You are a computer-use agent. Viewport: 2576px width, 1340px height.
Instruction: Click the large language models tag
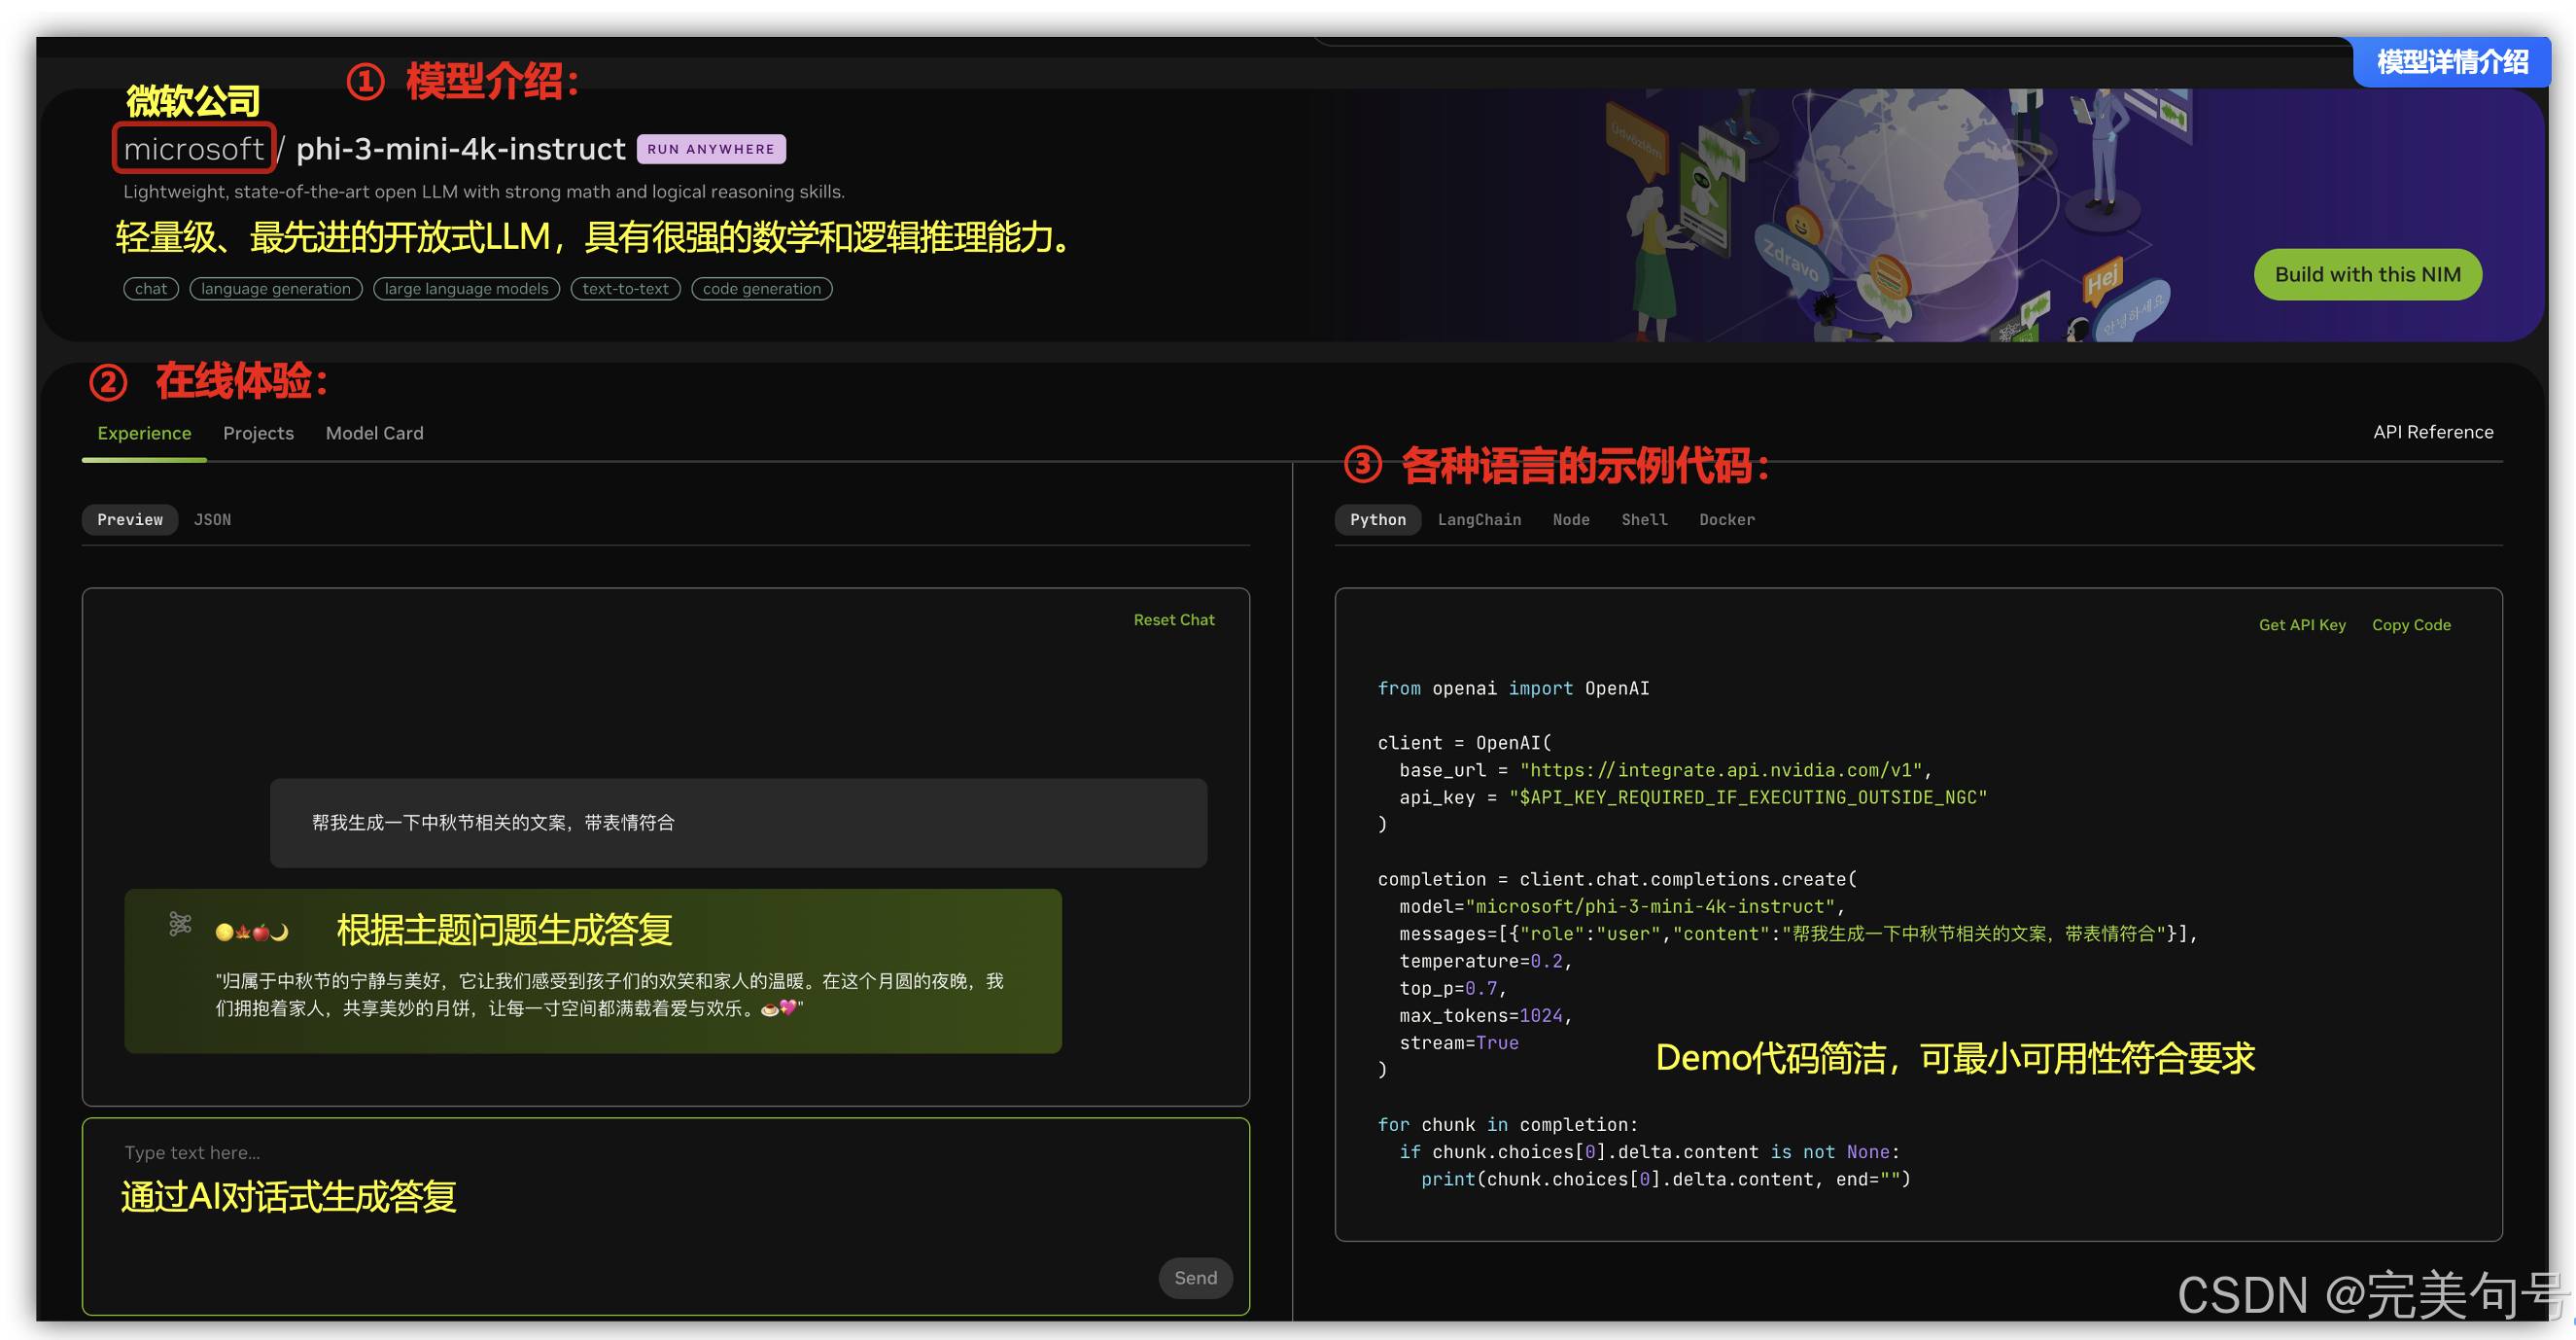(x=466, y=289)
